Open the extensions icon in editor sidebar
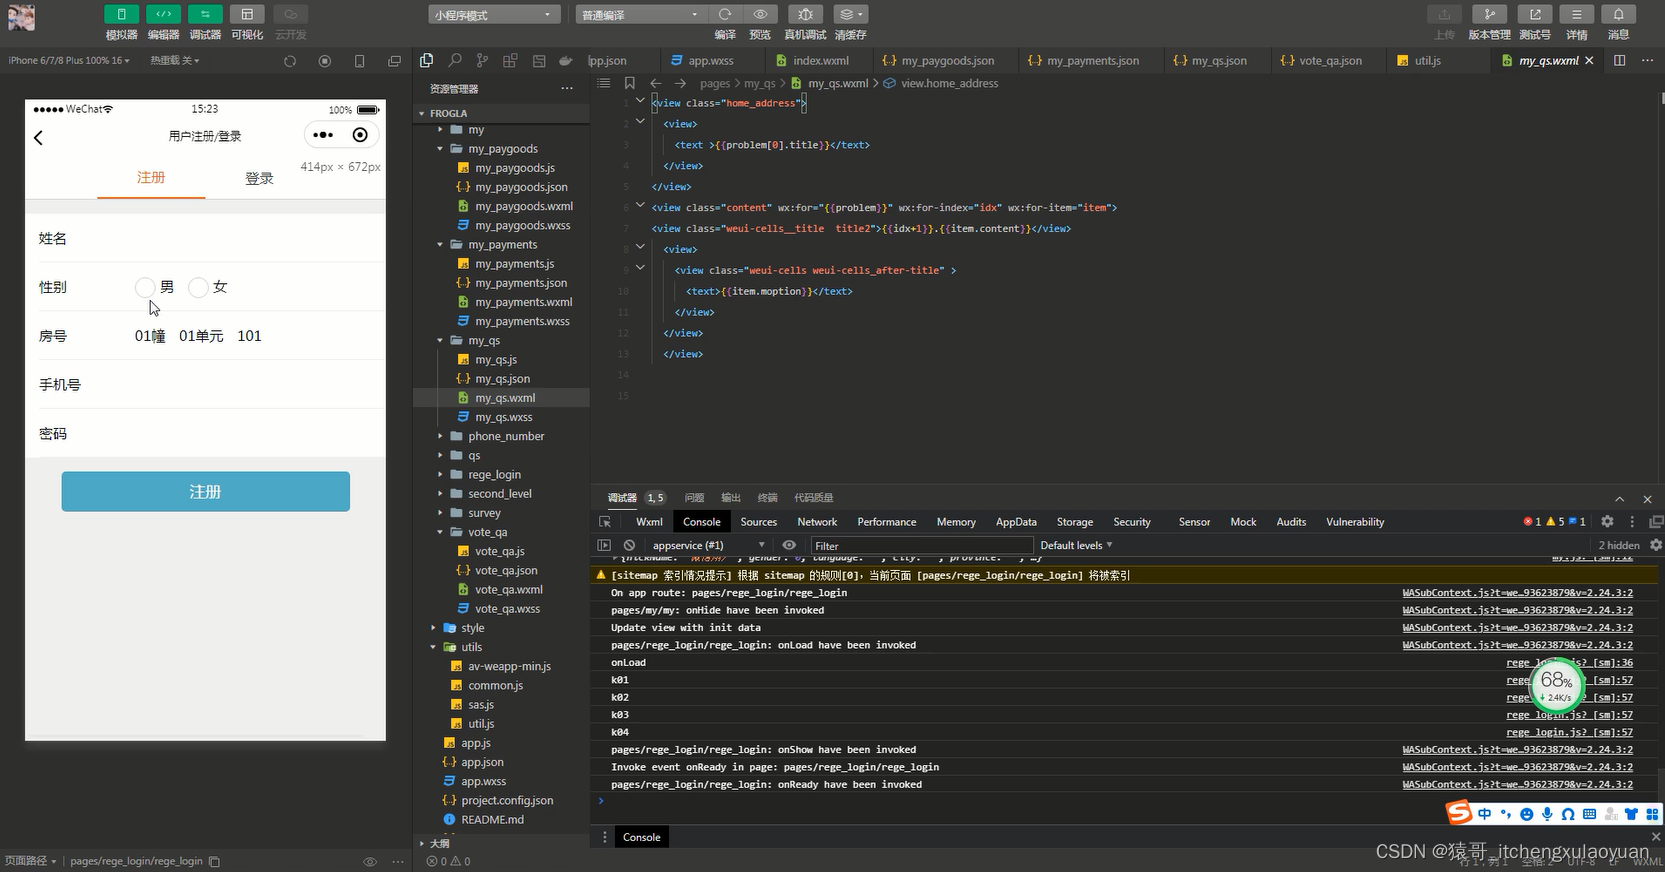1665x872 pixels. pyautogui.click(x=511, y=60)
